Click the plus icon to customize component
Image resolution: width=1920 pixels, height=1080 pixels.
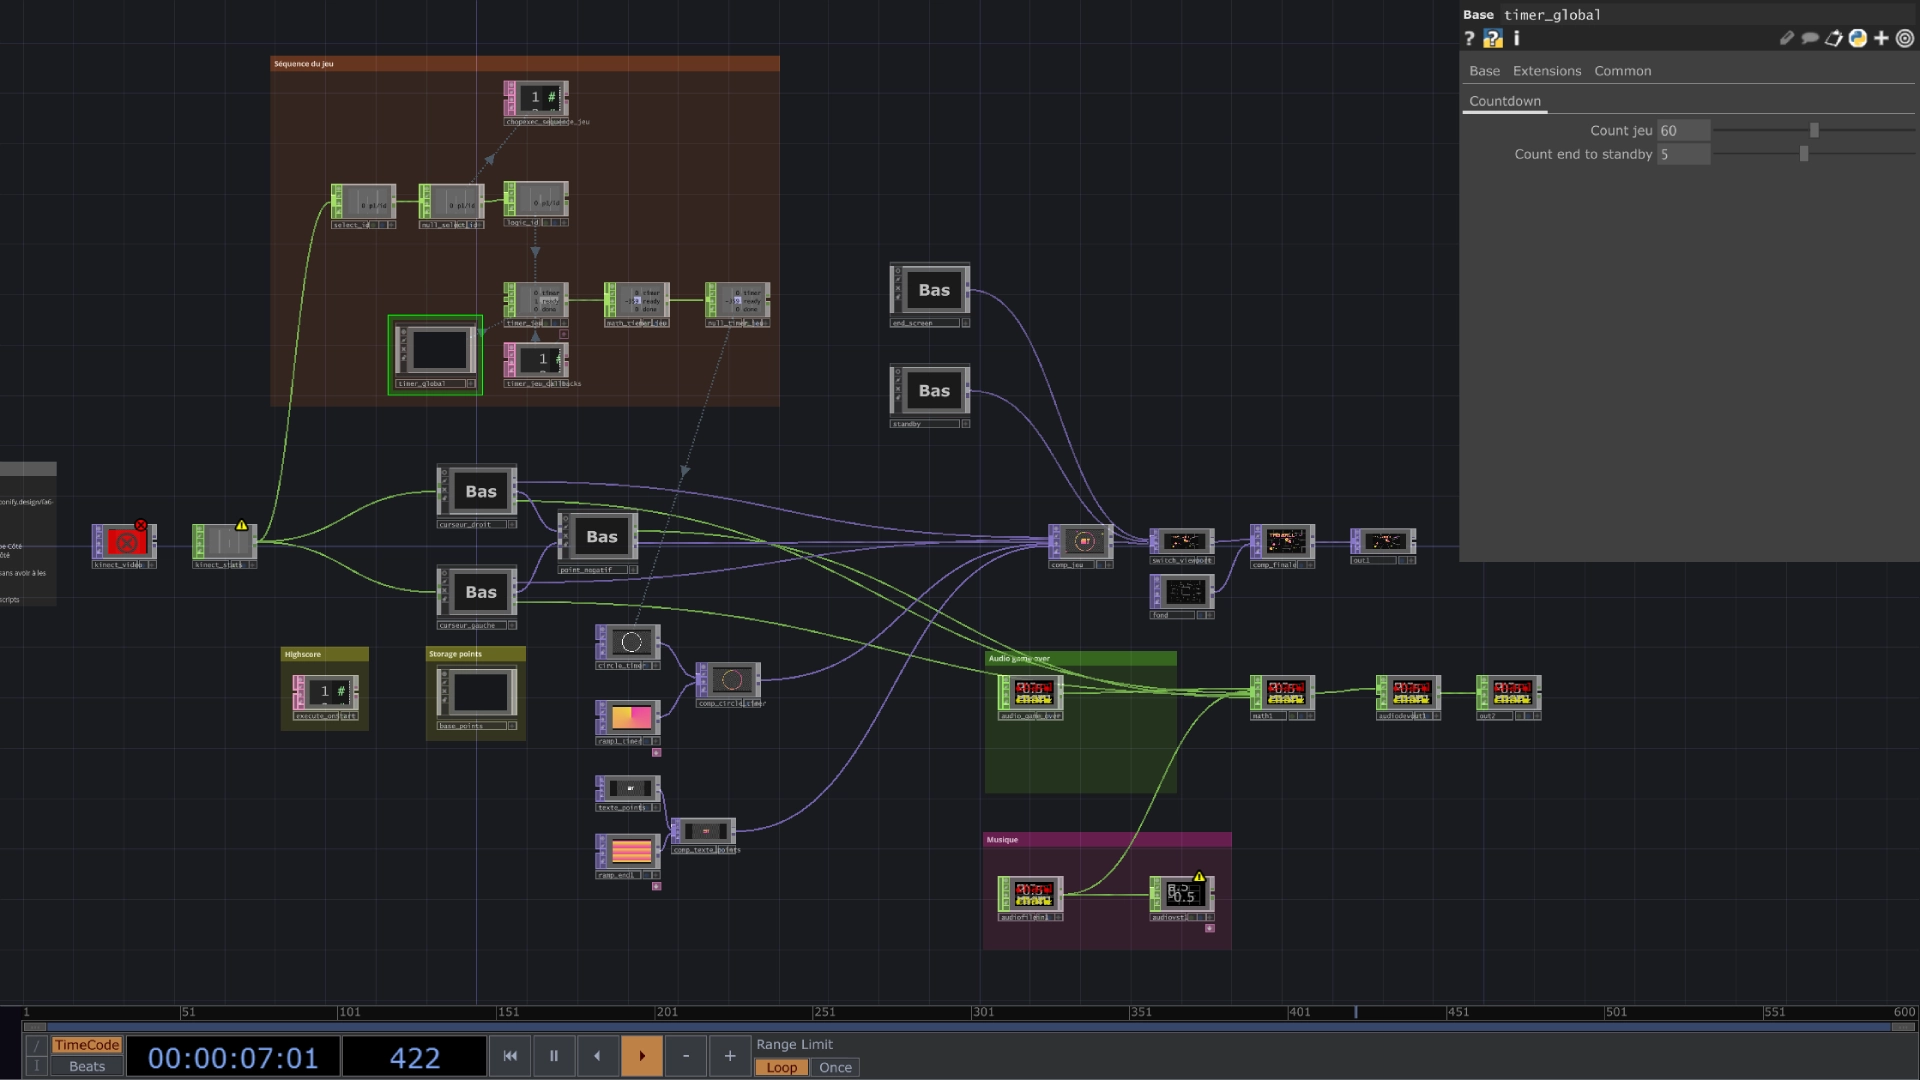[1882, 38]
